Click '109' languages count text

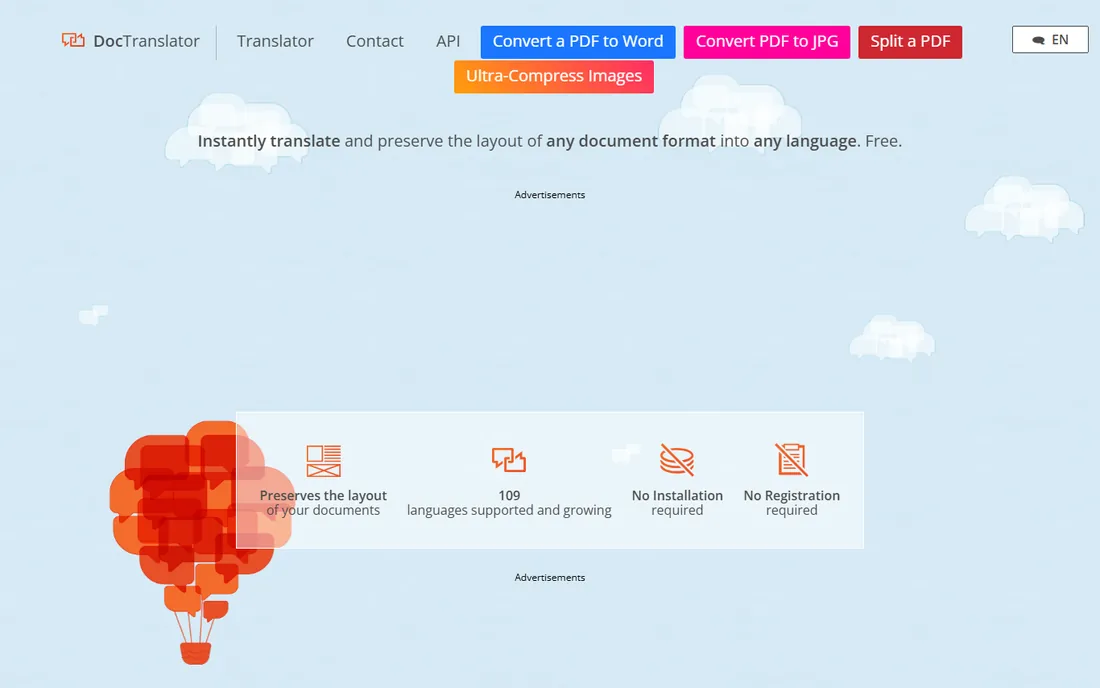[509, 495]
